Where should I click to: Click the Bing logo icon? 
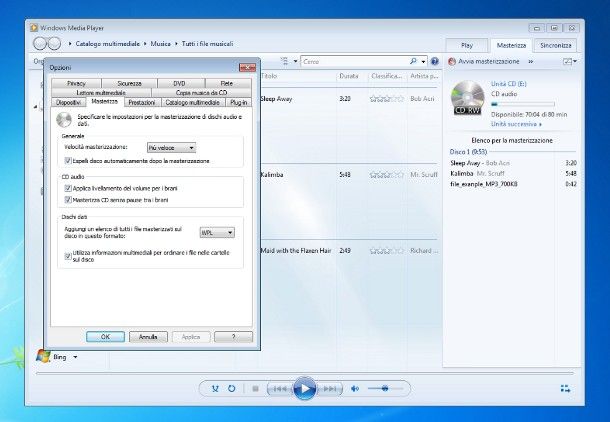tap(43, 356)
